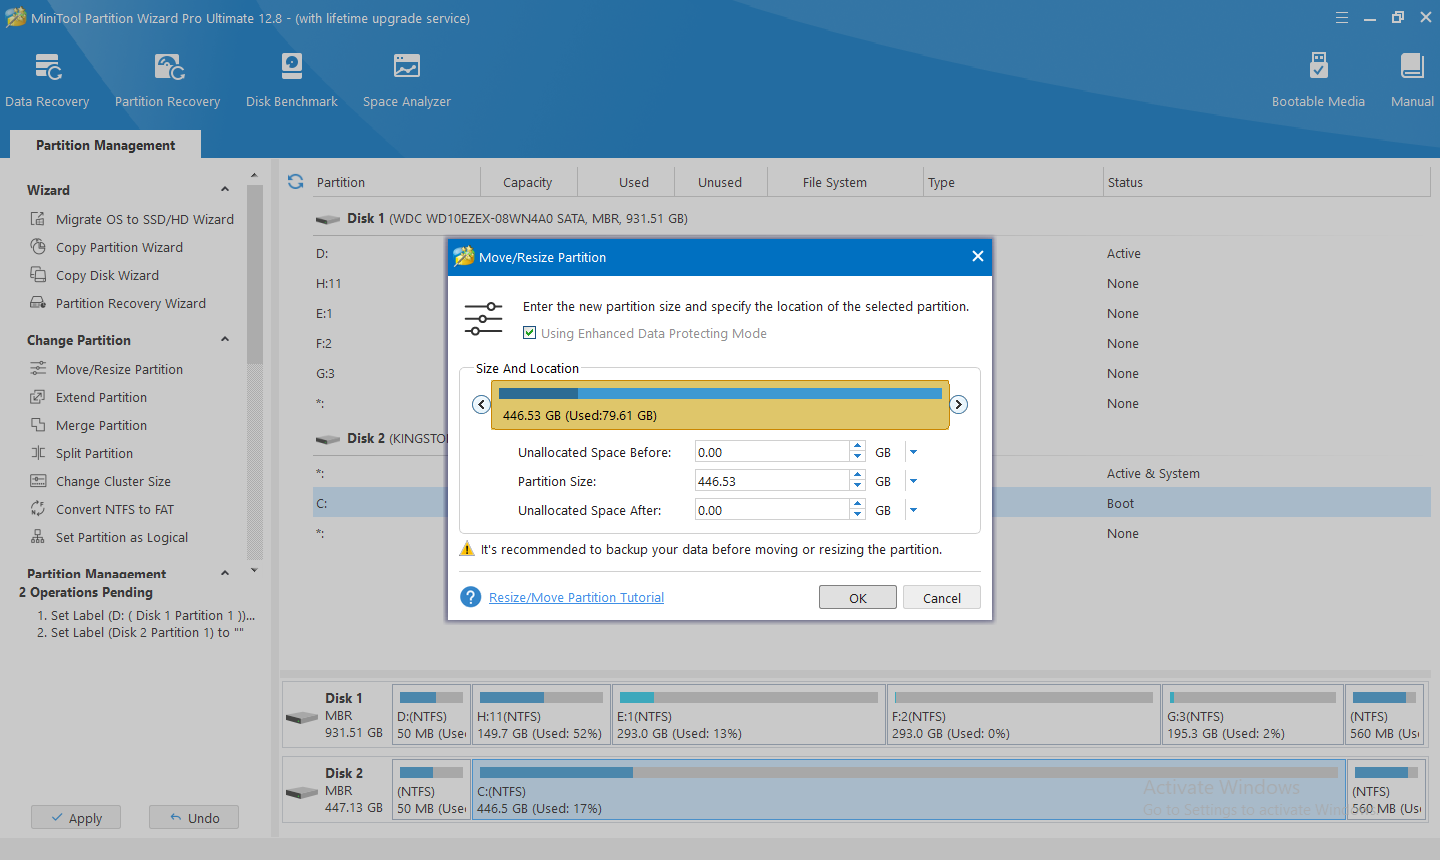Open the hamburger menu in the title bar

pyautogui.click(x=1342, y=17)
